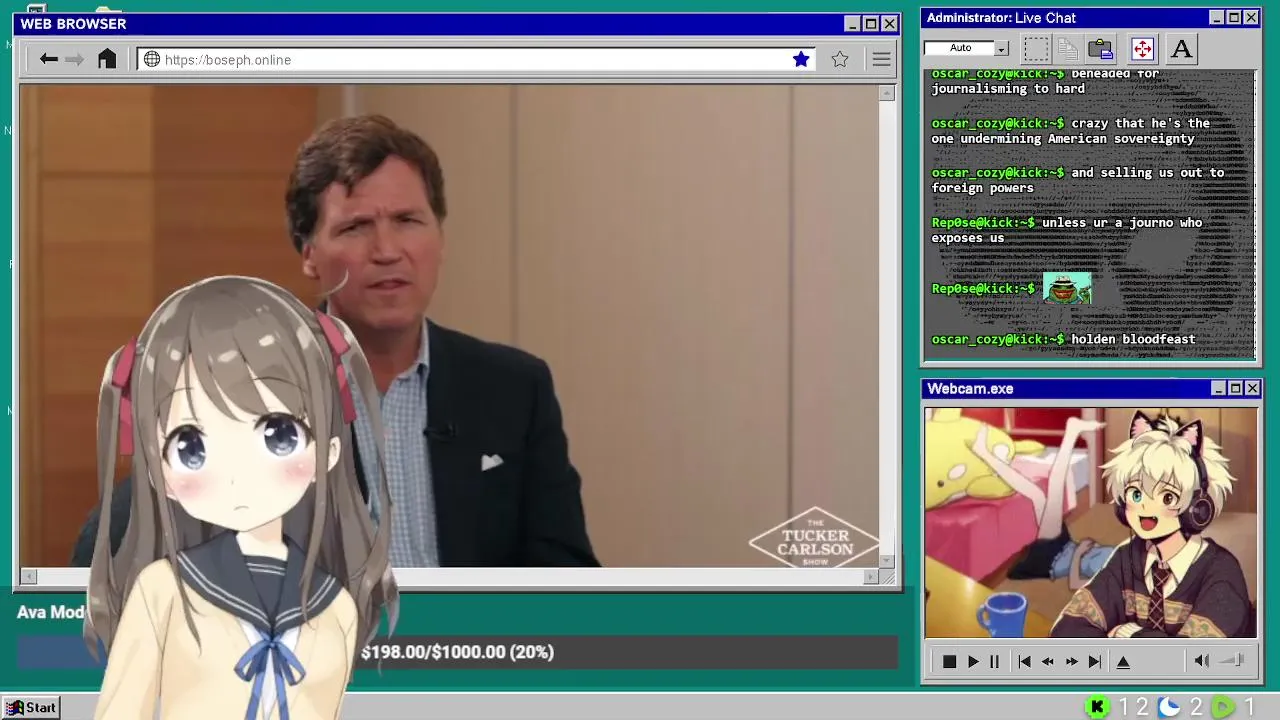Open the browser hamburger menu
This screenshot has height=720, width=1280.
click(x=881, y=59)
